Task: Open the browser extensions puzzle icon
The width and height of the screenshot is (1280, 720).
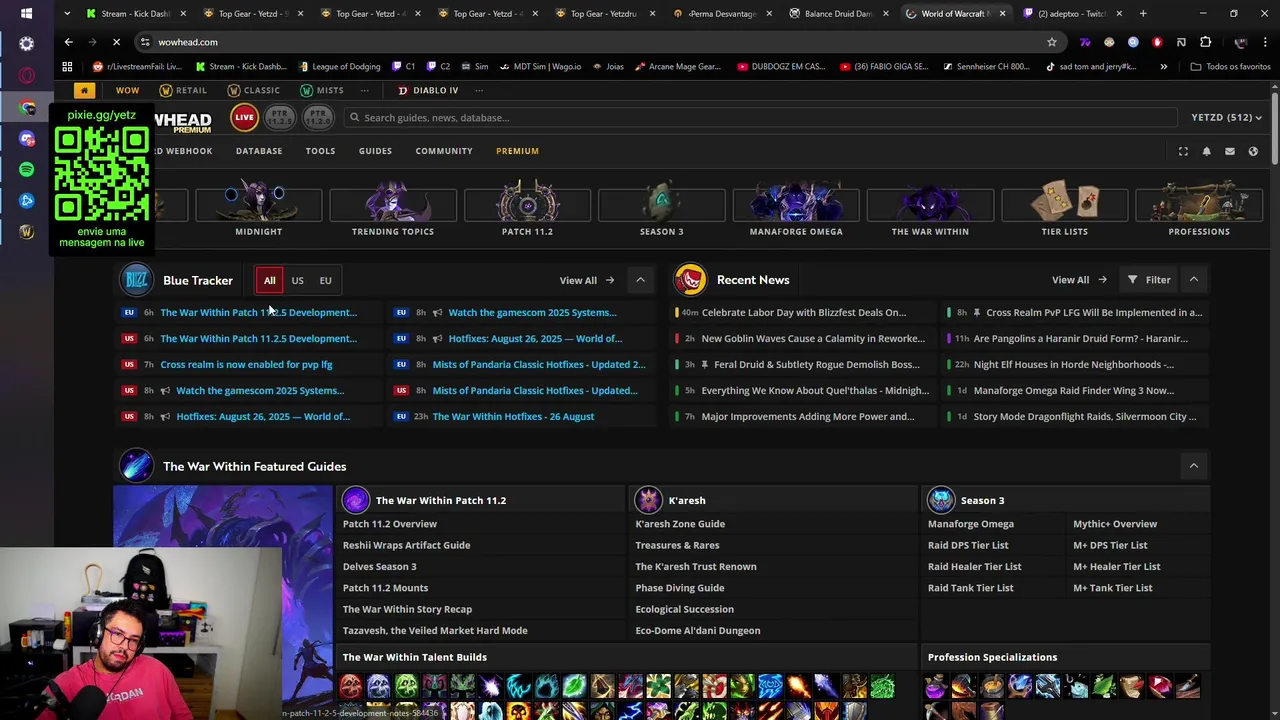Action: tap(1205, 42)
